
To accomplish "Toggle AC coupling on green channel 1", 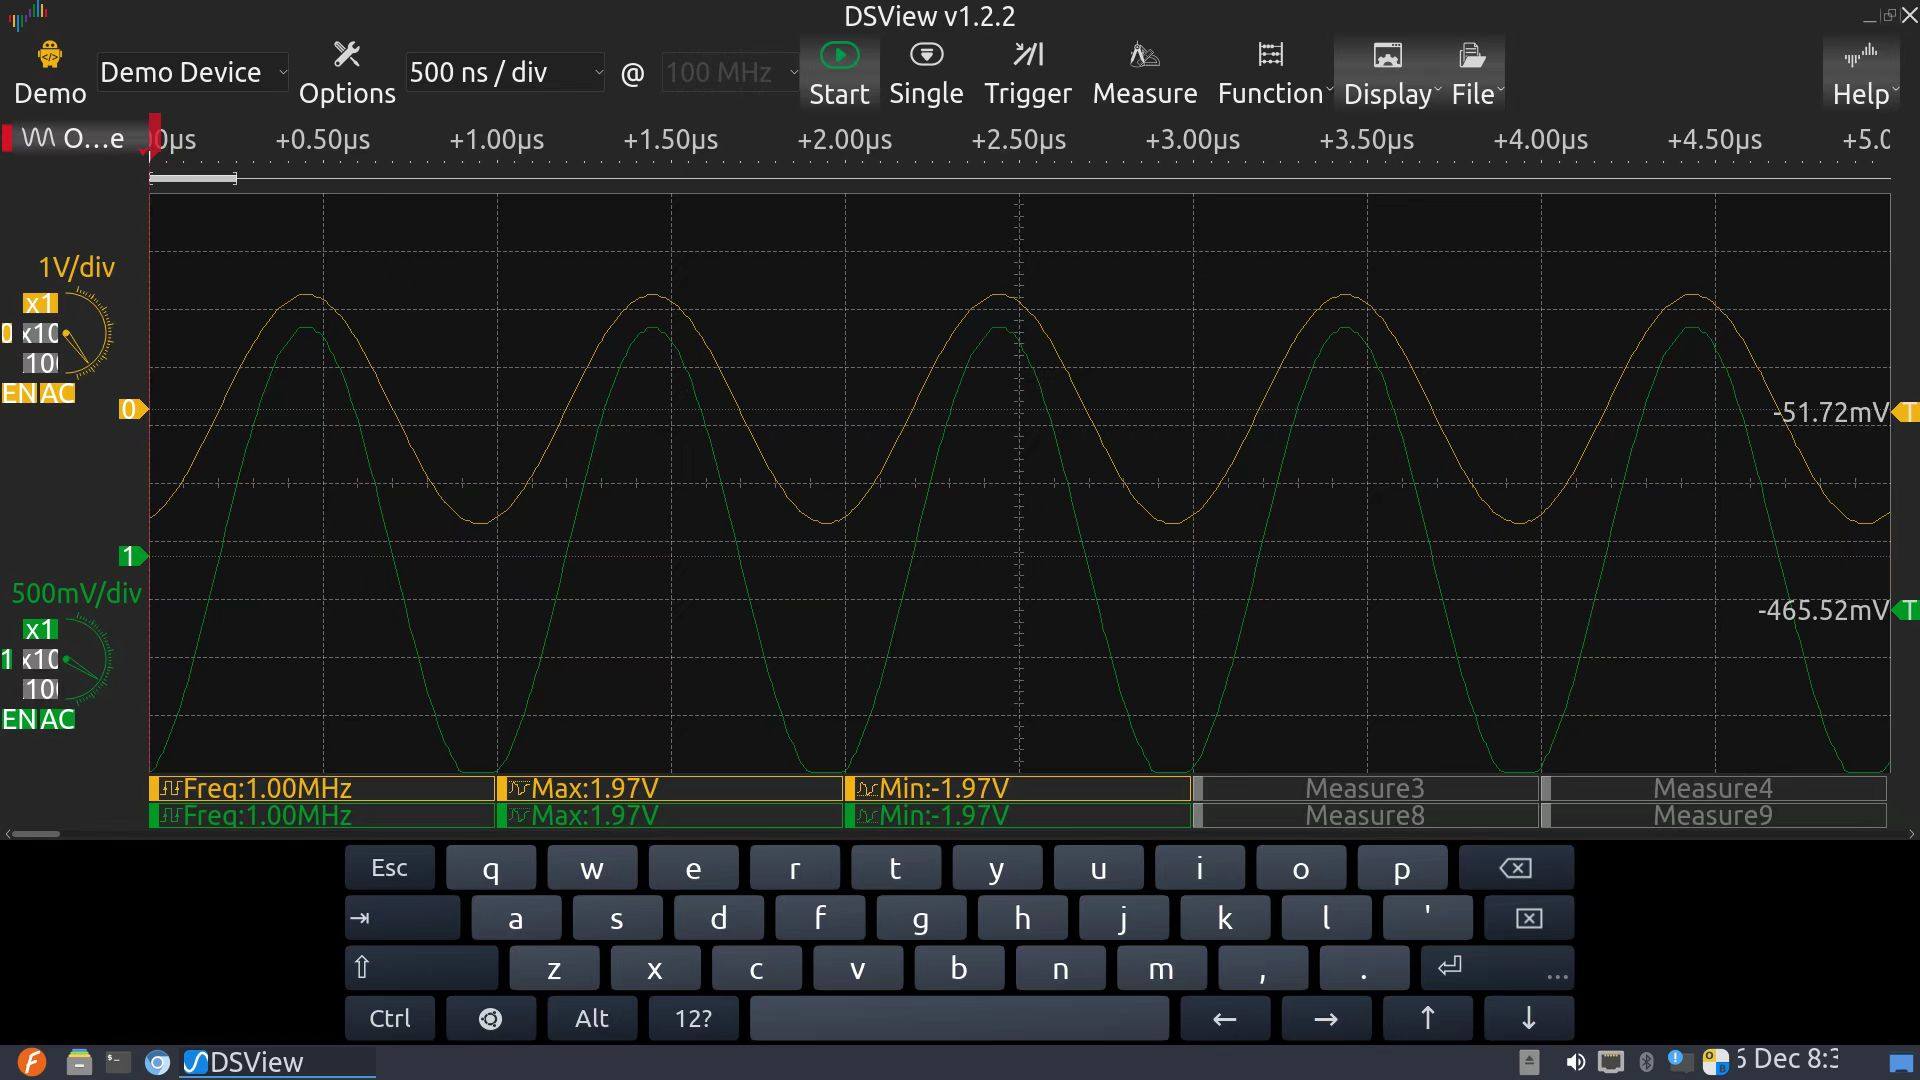I will pos(57,719).
